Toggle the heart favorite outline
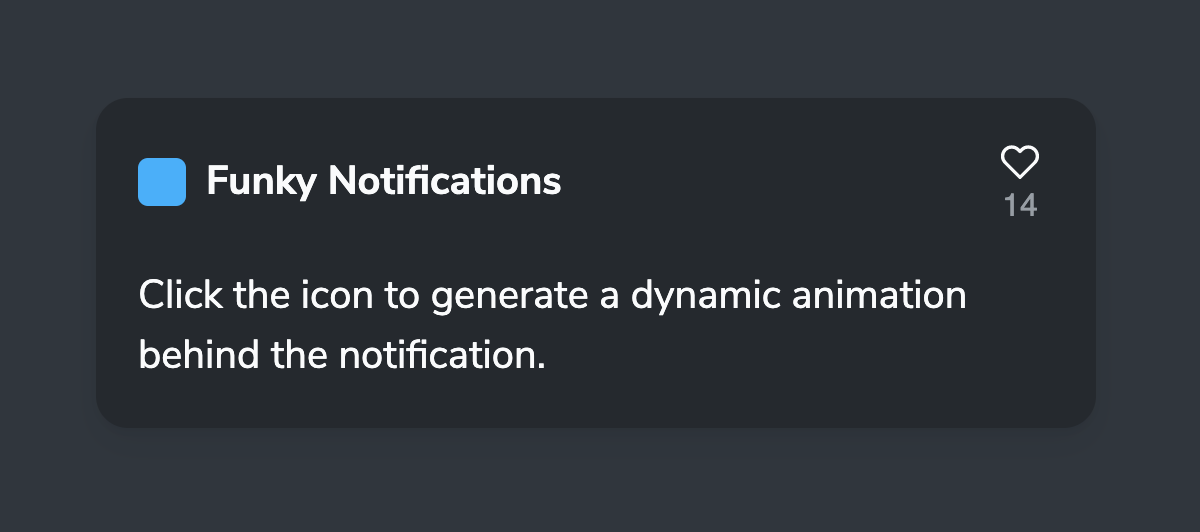Image resolution: width=1200 pixels, height=532 pixels. (1020, 163)
